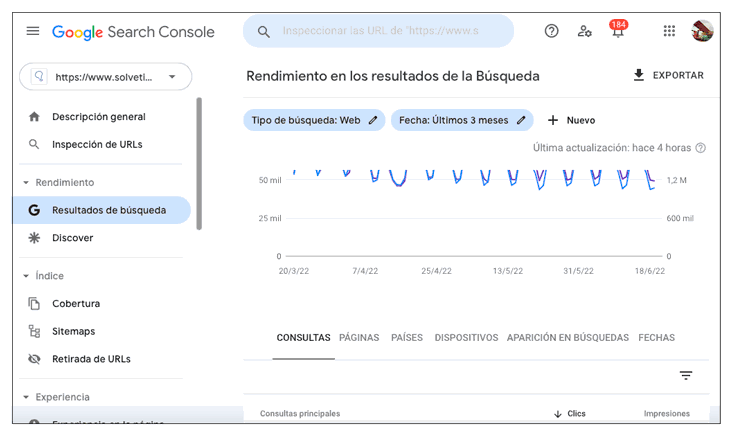Click the plus icon beside Nuevo
The height and width of the screenshot is (434, 730).
(553, 120)
